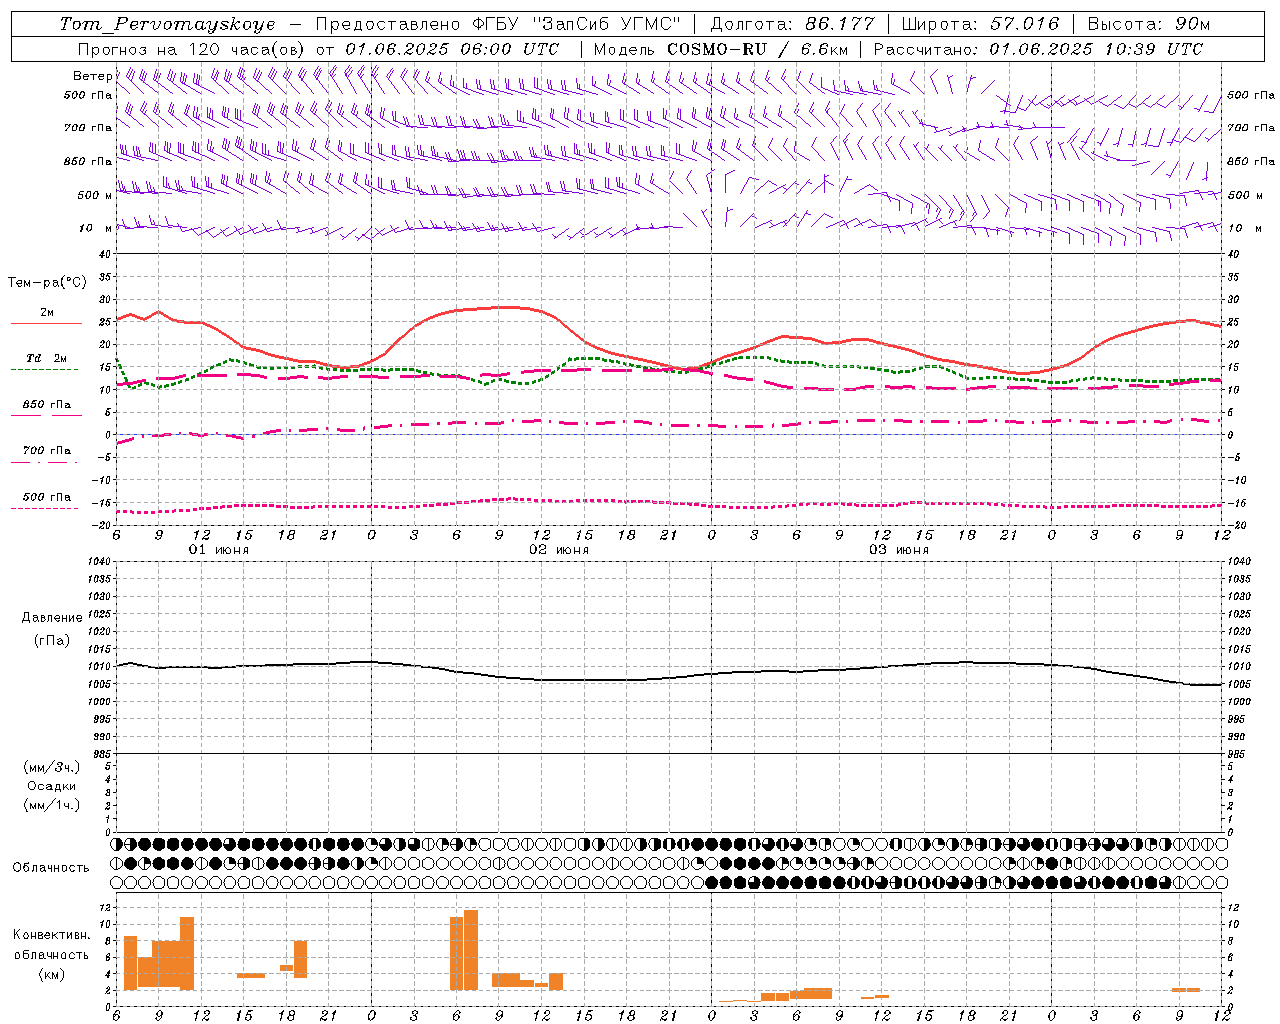Click the Тем-ра(°C) panel label

[x=47, y=283]
